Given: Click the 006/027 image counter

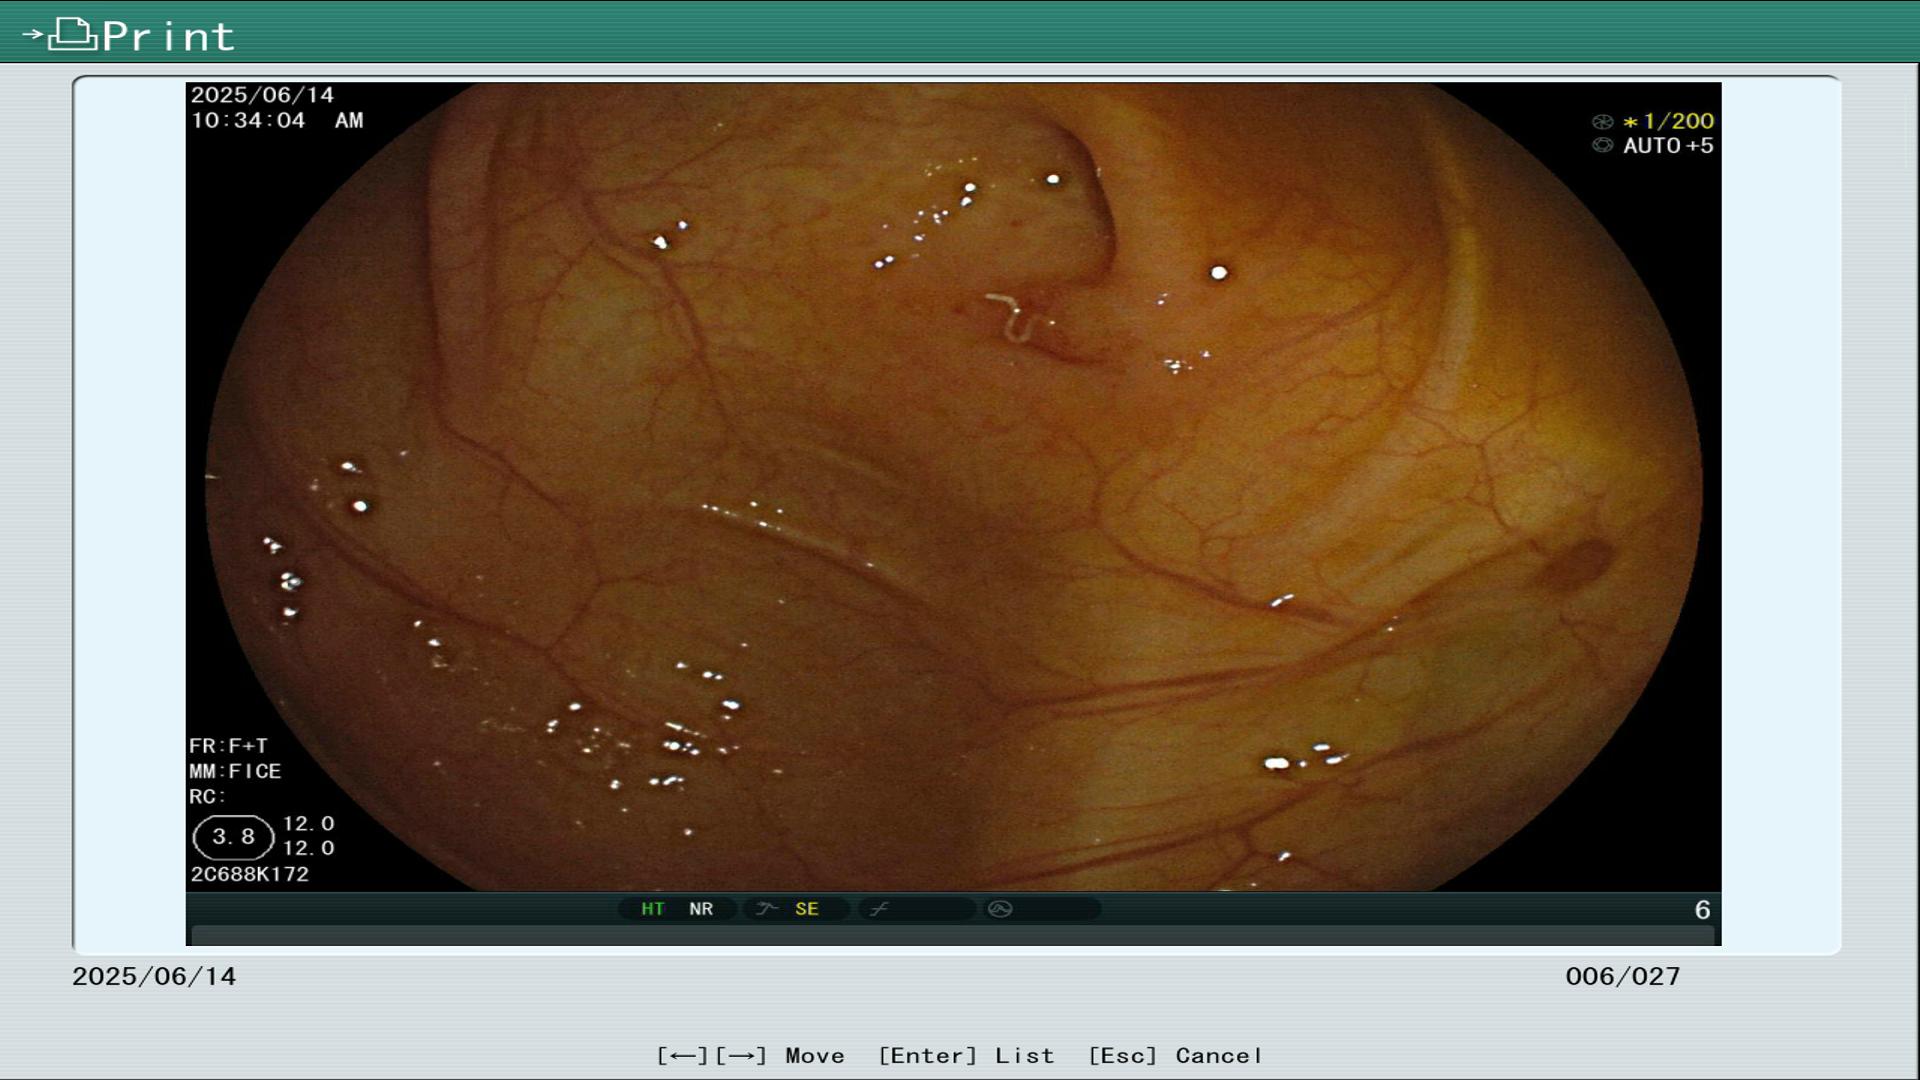Looking at the screenshot, I should (x=1623, y=976).
